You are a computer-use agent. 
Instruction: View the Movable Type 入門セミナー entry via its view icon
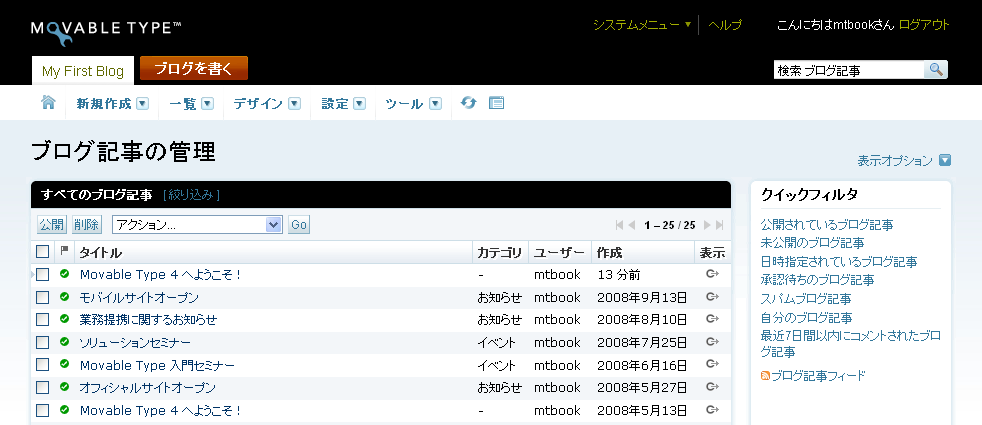[712, 364]
